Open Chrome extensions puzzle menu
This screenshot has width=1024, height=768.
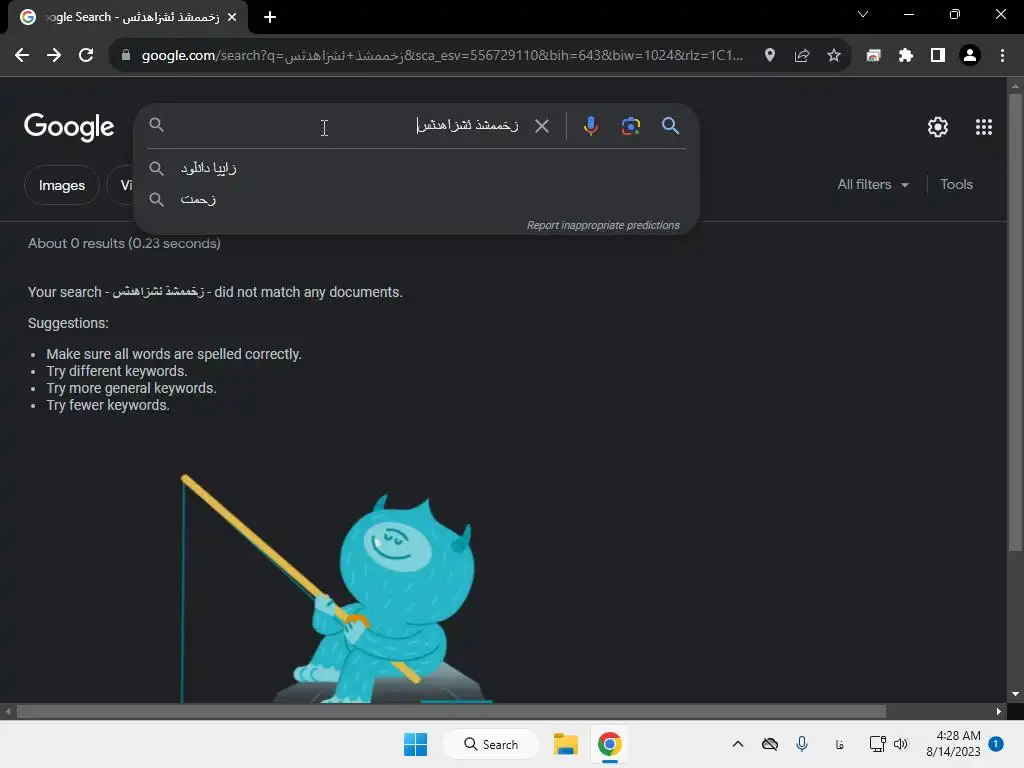coord(905,56)
